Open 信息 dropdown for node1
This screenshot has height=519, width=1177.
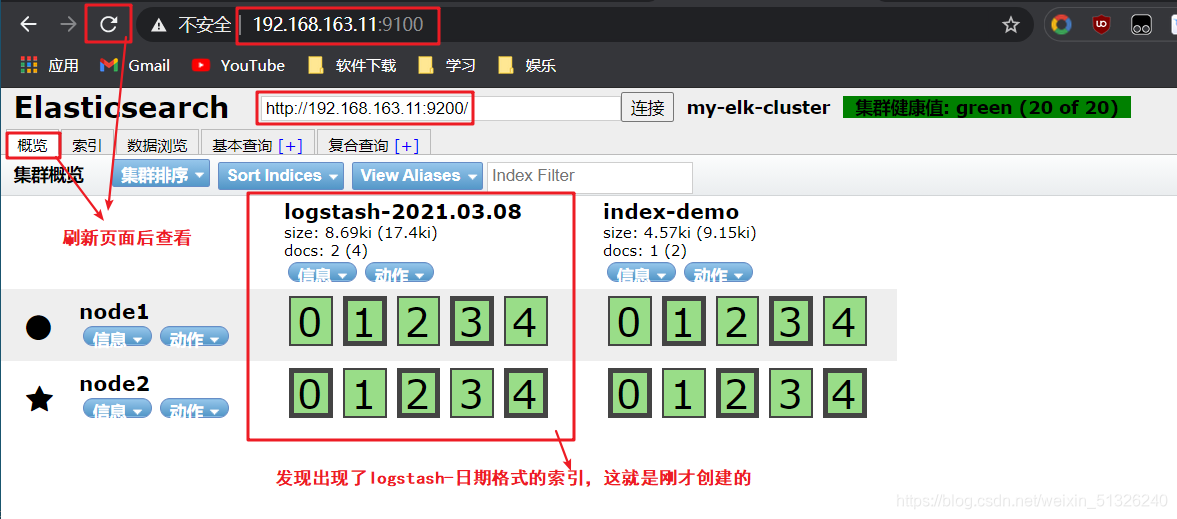(117, 337)
